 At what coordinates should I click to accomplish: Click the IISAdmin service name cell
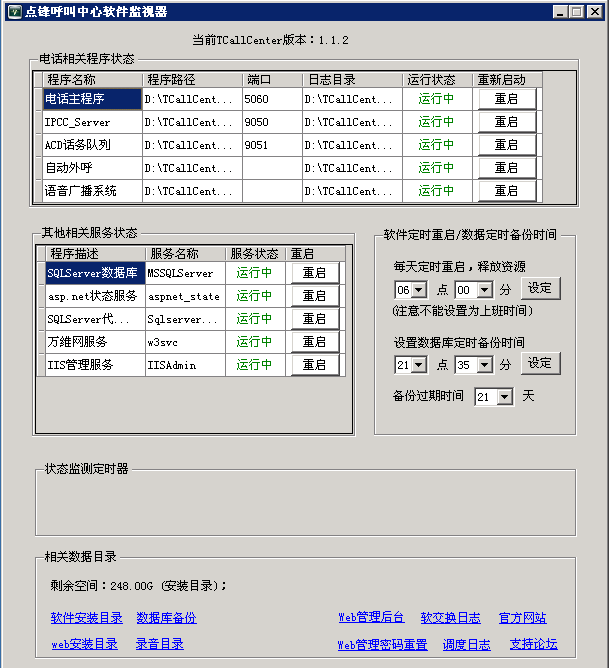coord(185,365)
